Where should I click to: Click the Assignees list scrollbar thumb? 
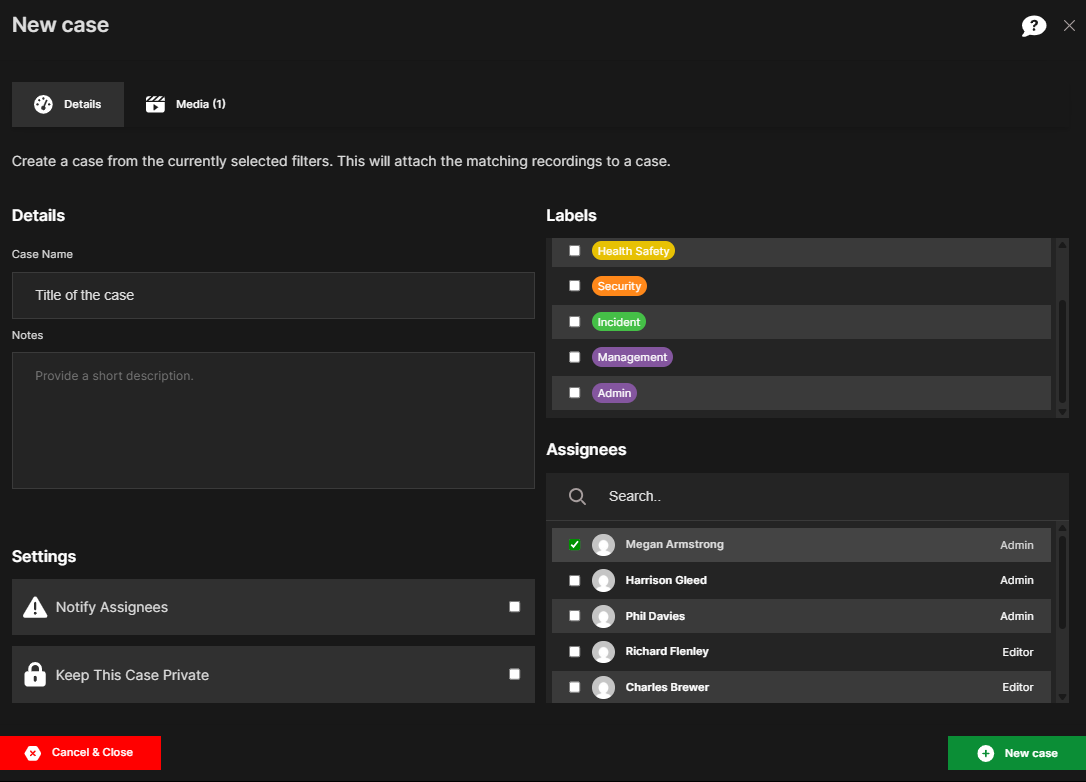tap(1062, 583)
